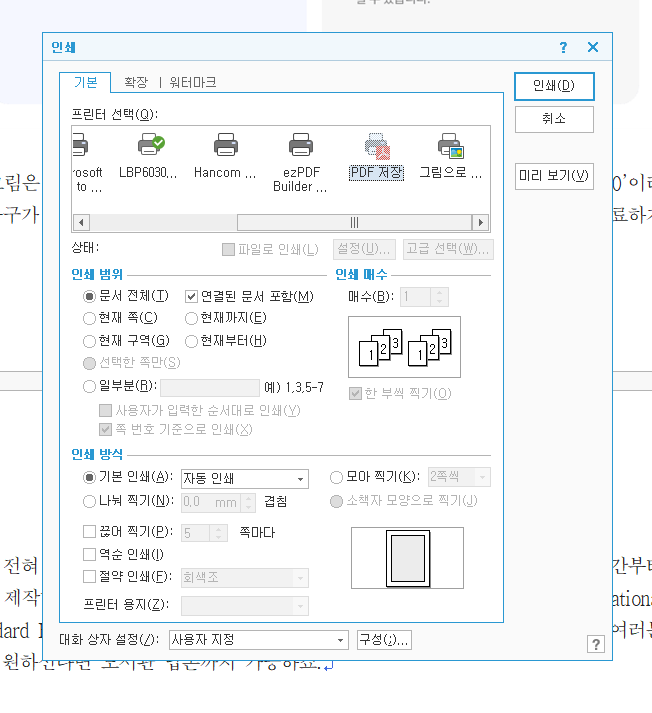This screenshot has height=713, width=652.
Task: Open 대화 상자 설정 사용자 지정 dropdown
Action: (x=258, y=640)
